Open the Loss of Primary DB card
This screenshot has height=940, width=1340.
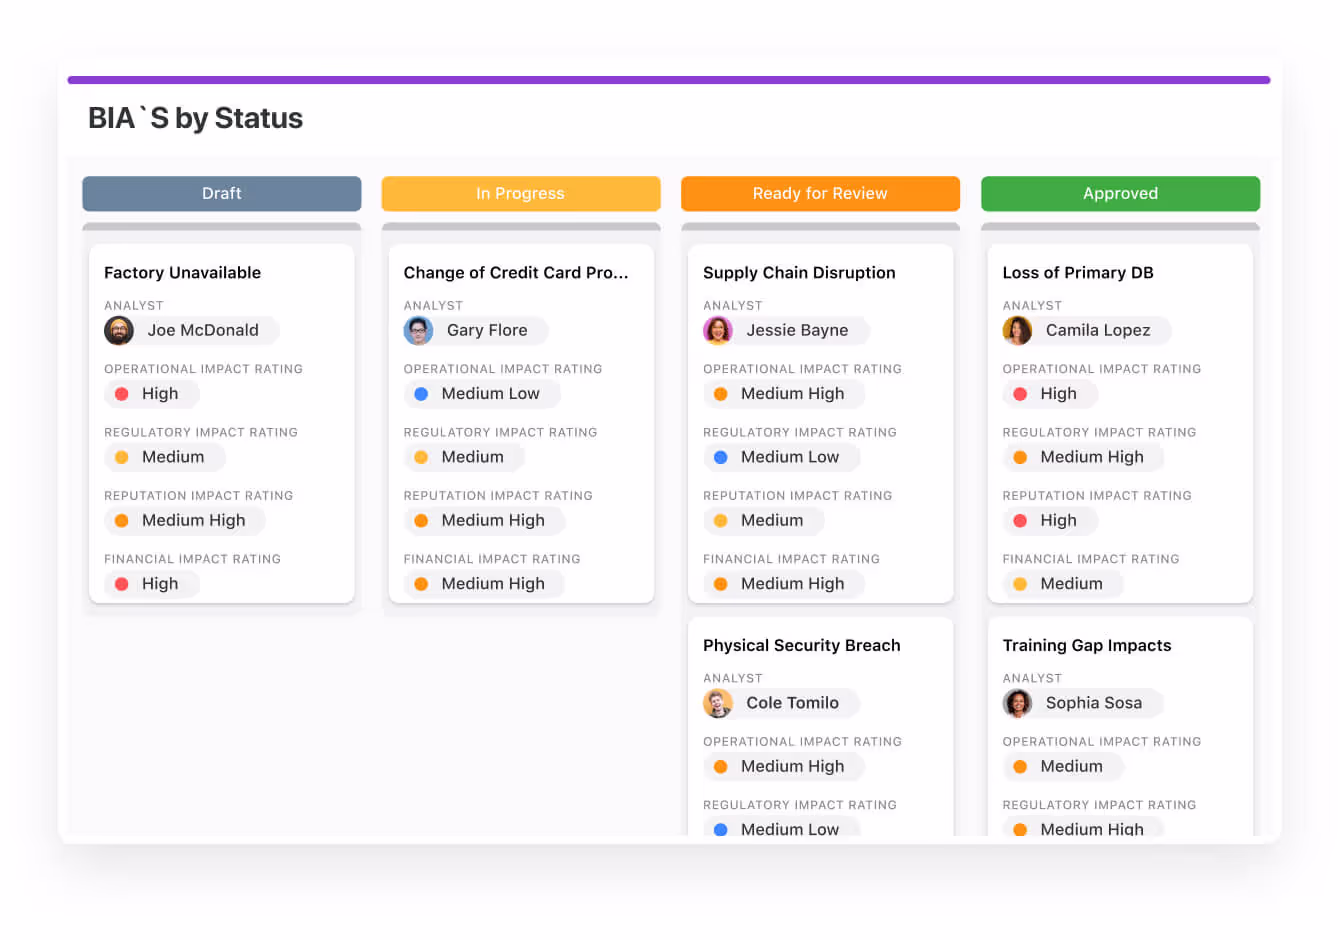tap(1078, 272)
